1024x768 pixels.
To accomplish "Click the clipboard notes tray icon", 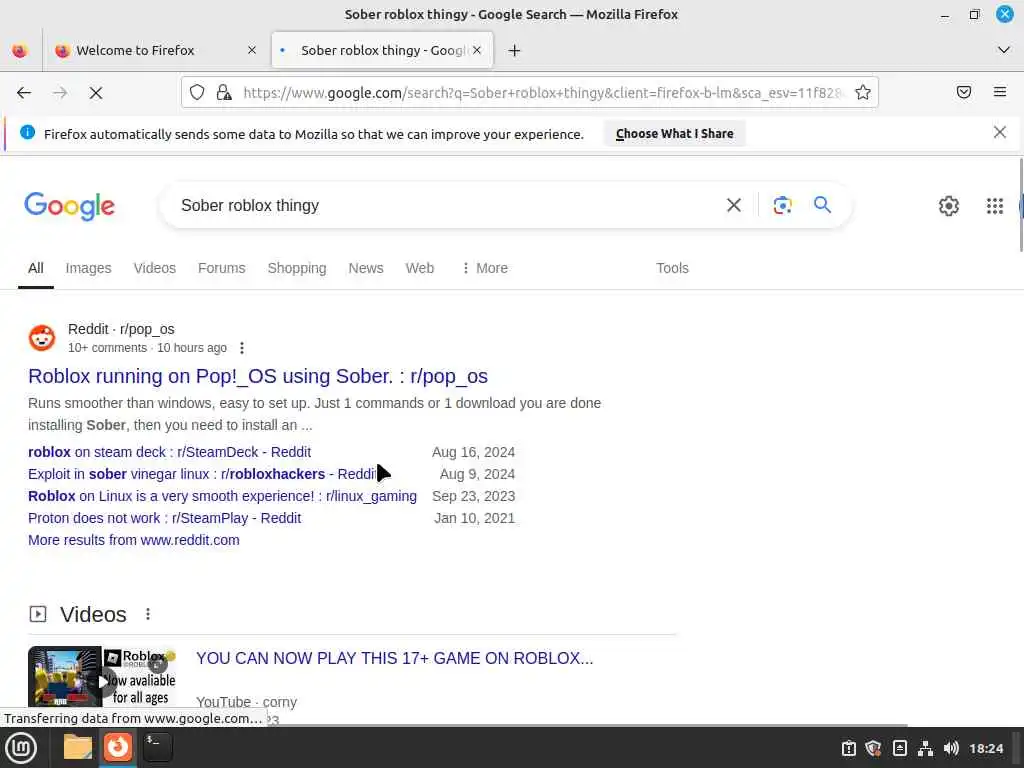I will click(899, 748).
